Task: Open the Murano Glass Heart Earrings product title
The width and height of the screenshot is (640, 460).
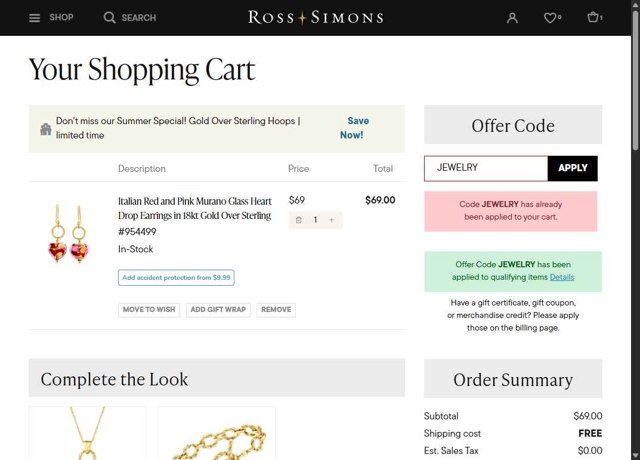Action: tap(195, 208)
